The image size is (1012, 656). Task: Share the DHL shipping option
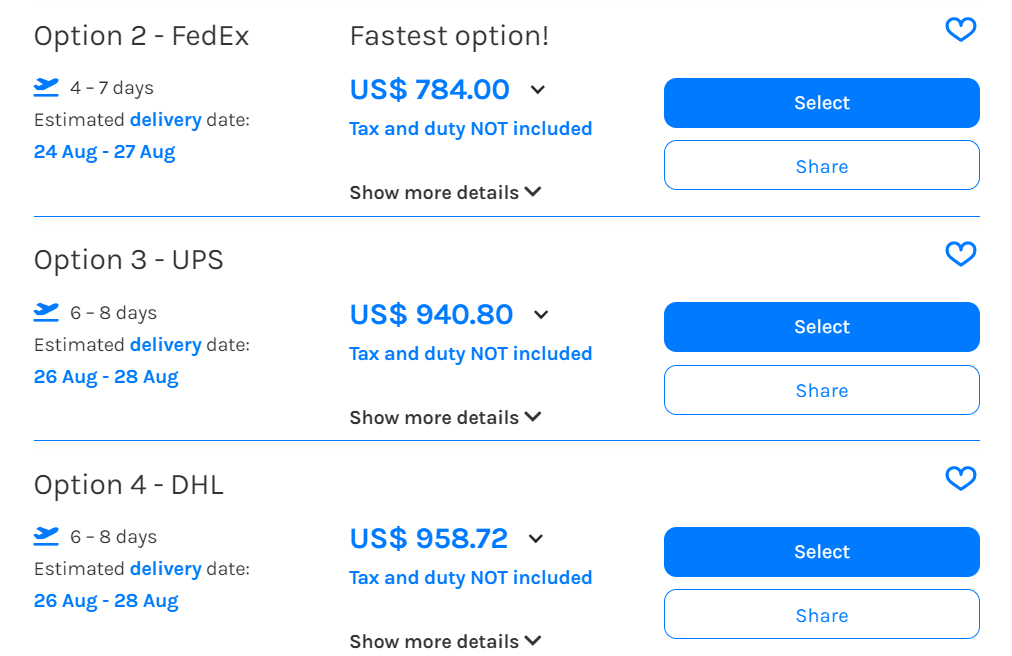coord(822,614)
